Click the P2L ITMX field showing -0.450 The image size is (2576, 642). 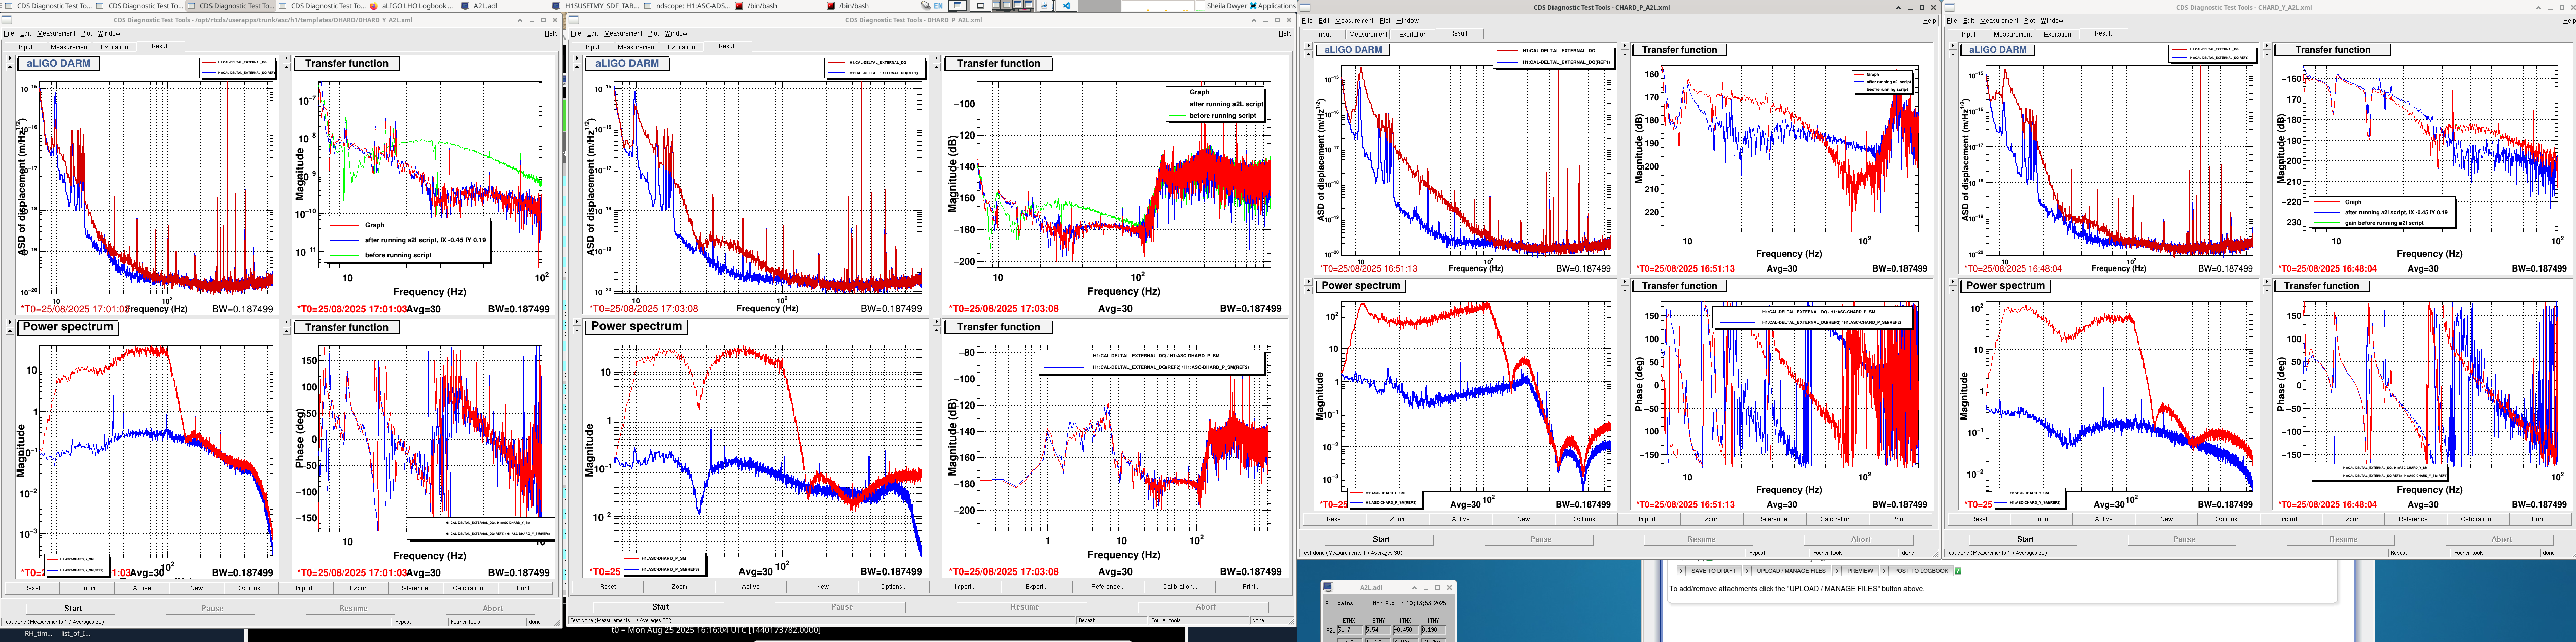coord(1405,630)
